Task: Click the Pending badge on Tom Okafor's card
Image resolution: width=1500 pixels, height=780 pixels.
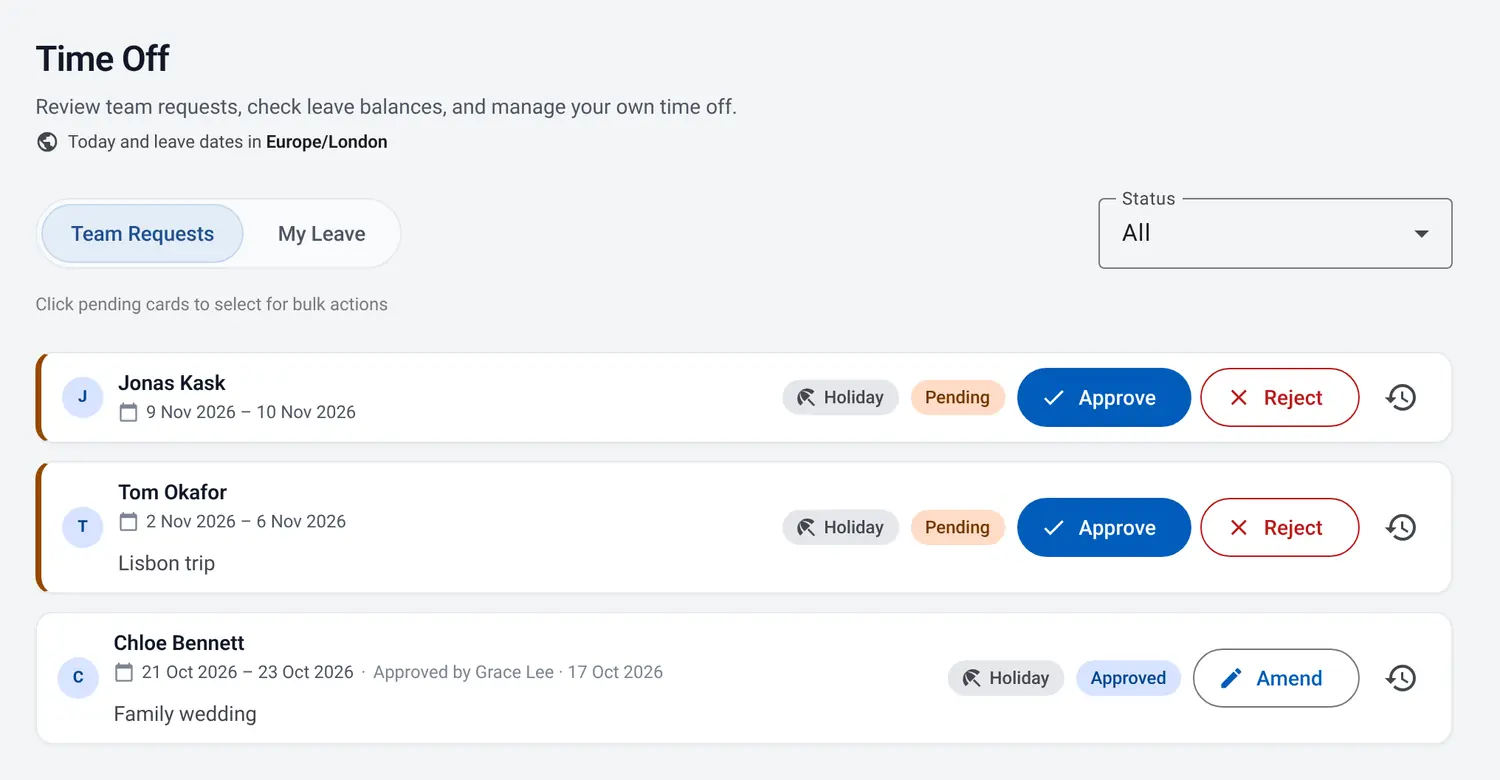Action: pyautogui.click(x=957, y=527)
